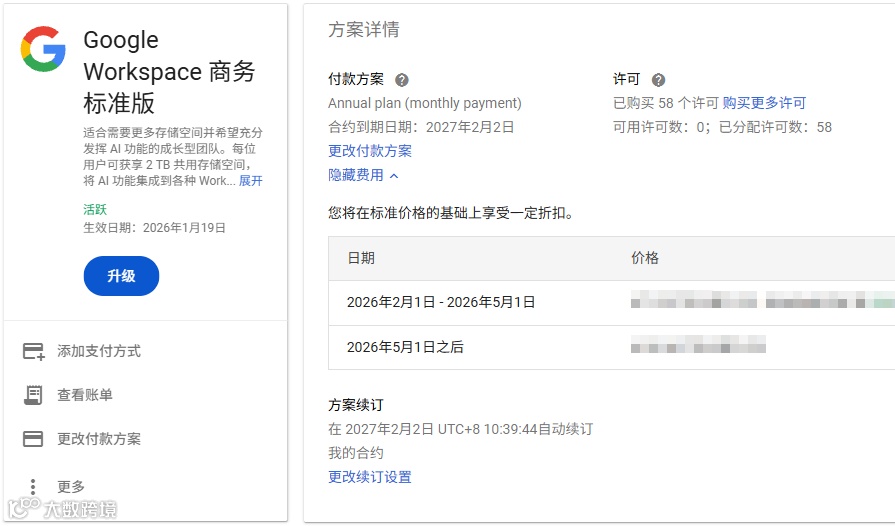
Task: Click the 添加支付方式 card-plus icon
Action: (x=33, y=351)
